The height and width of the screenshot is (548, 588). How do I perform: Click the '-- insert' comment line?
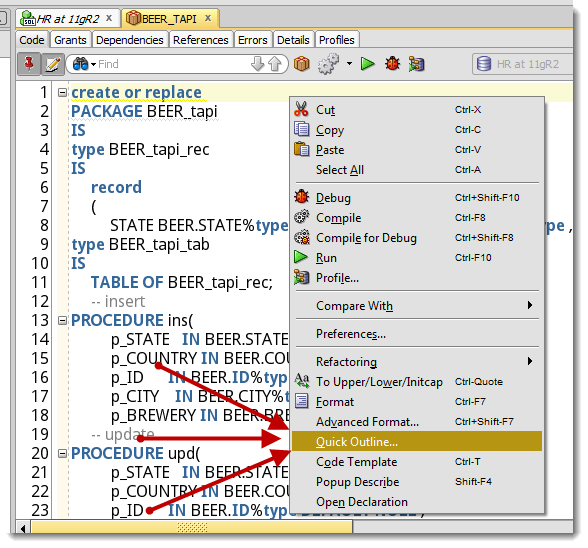(118, 301)
